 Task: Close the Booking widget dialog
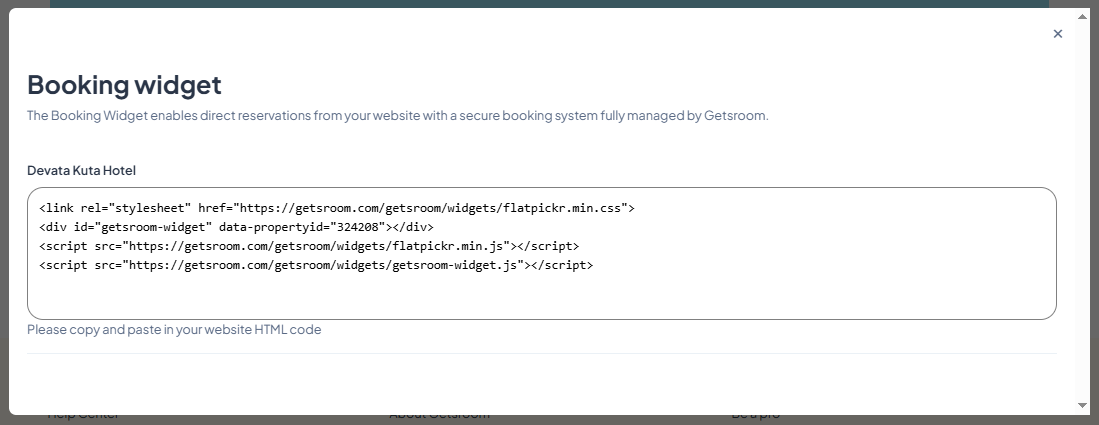[1058, 34]
